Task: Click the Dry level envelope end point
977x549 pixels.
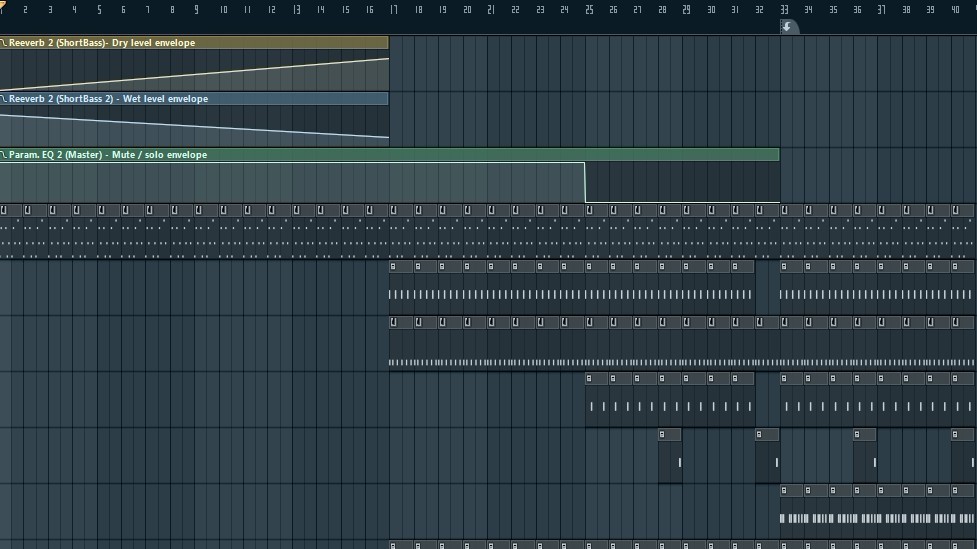Action: click(388, 59)
